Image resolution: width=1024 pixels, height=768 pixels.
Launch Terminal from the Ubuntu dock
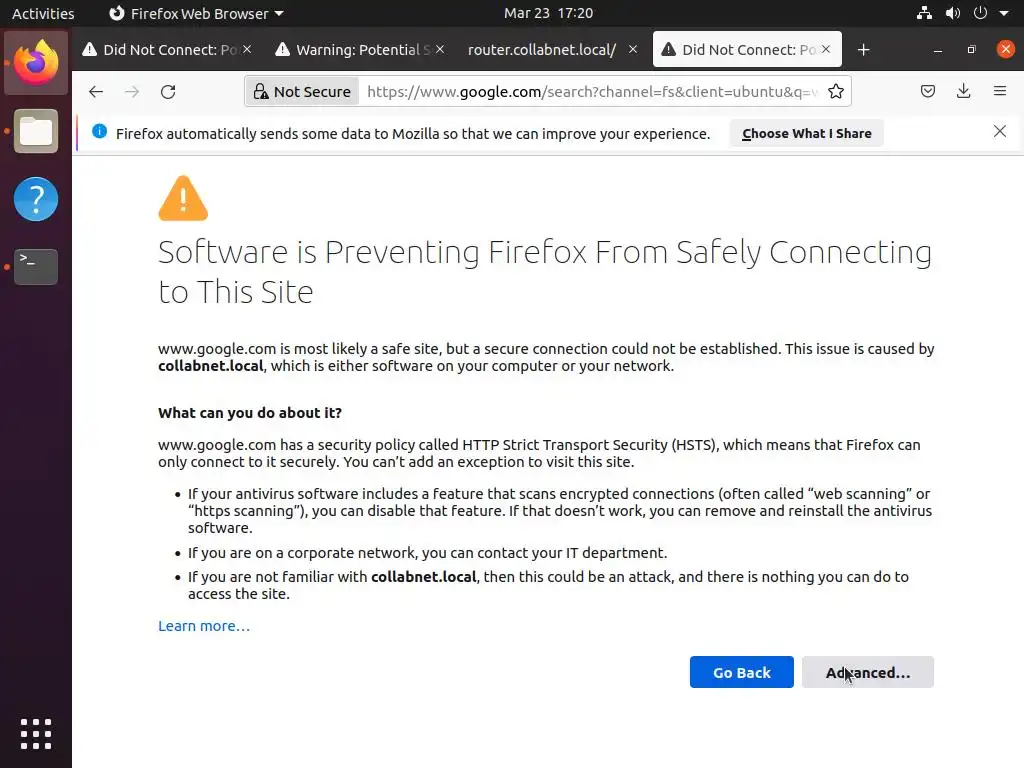[x=36, y=266]
